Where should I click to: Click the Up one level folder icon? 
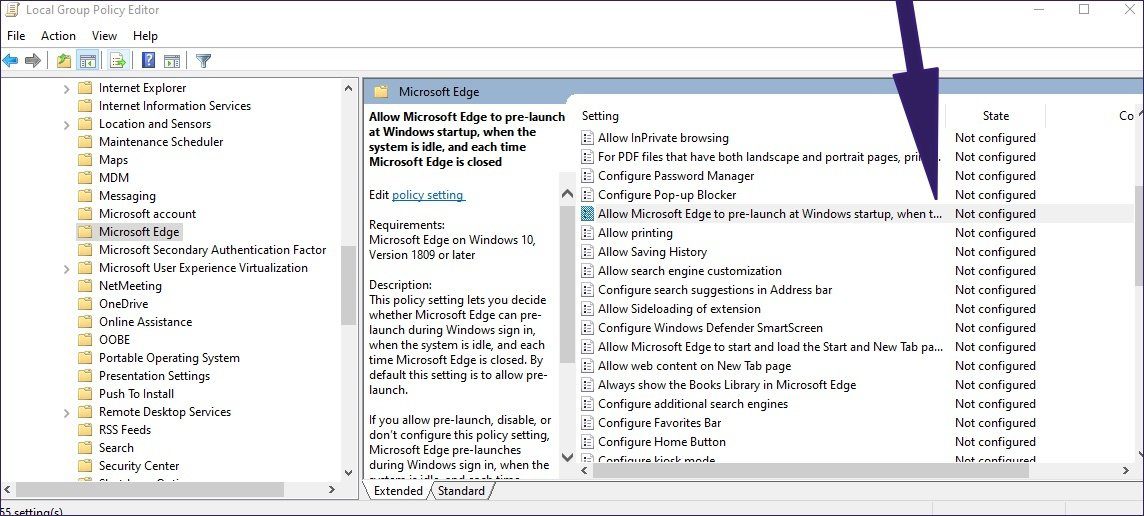click(x=64, y=61)
